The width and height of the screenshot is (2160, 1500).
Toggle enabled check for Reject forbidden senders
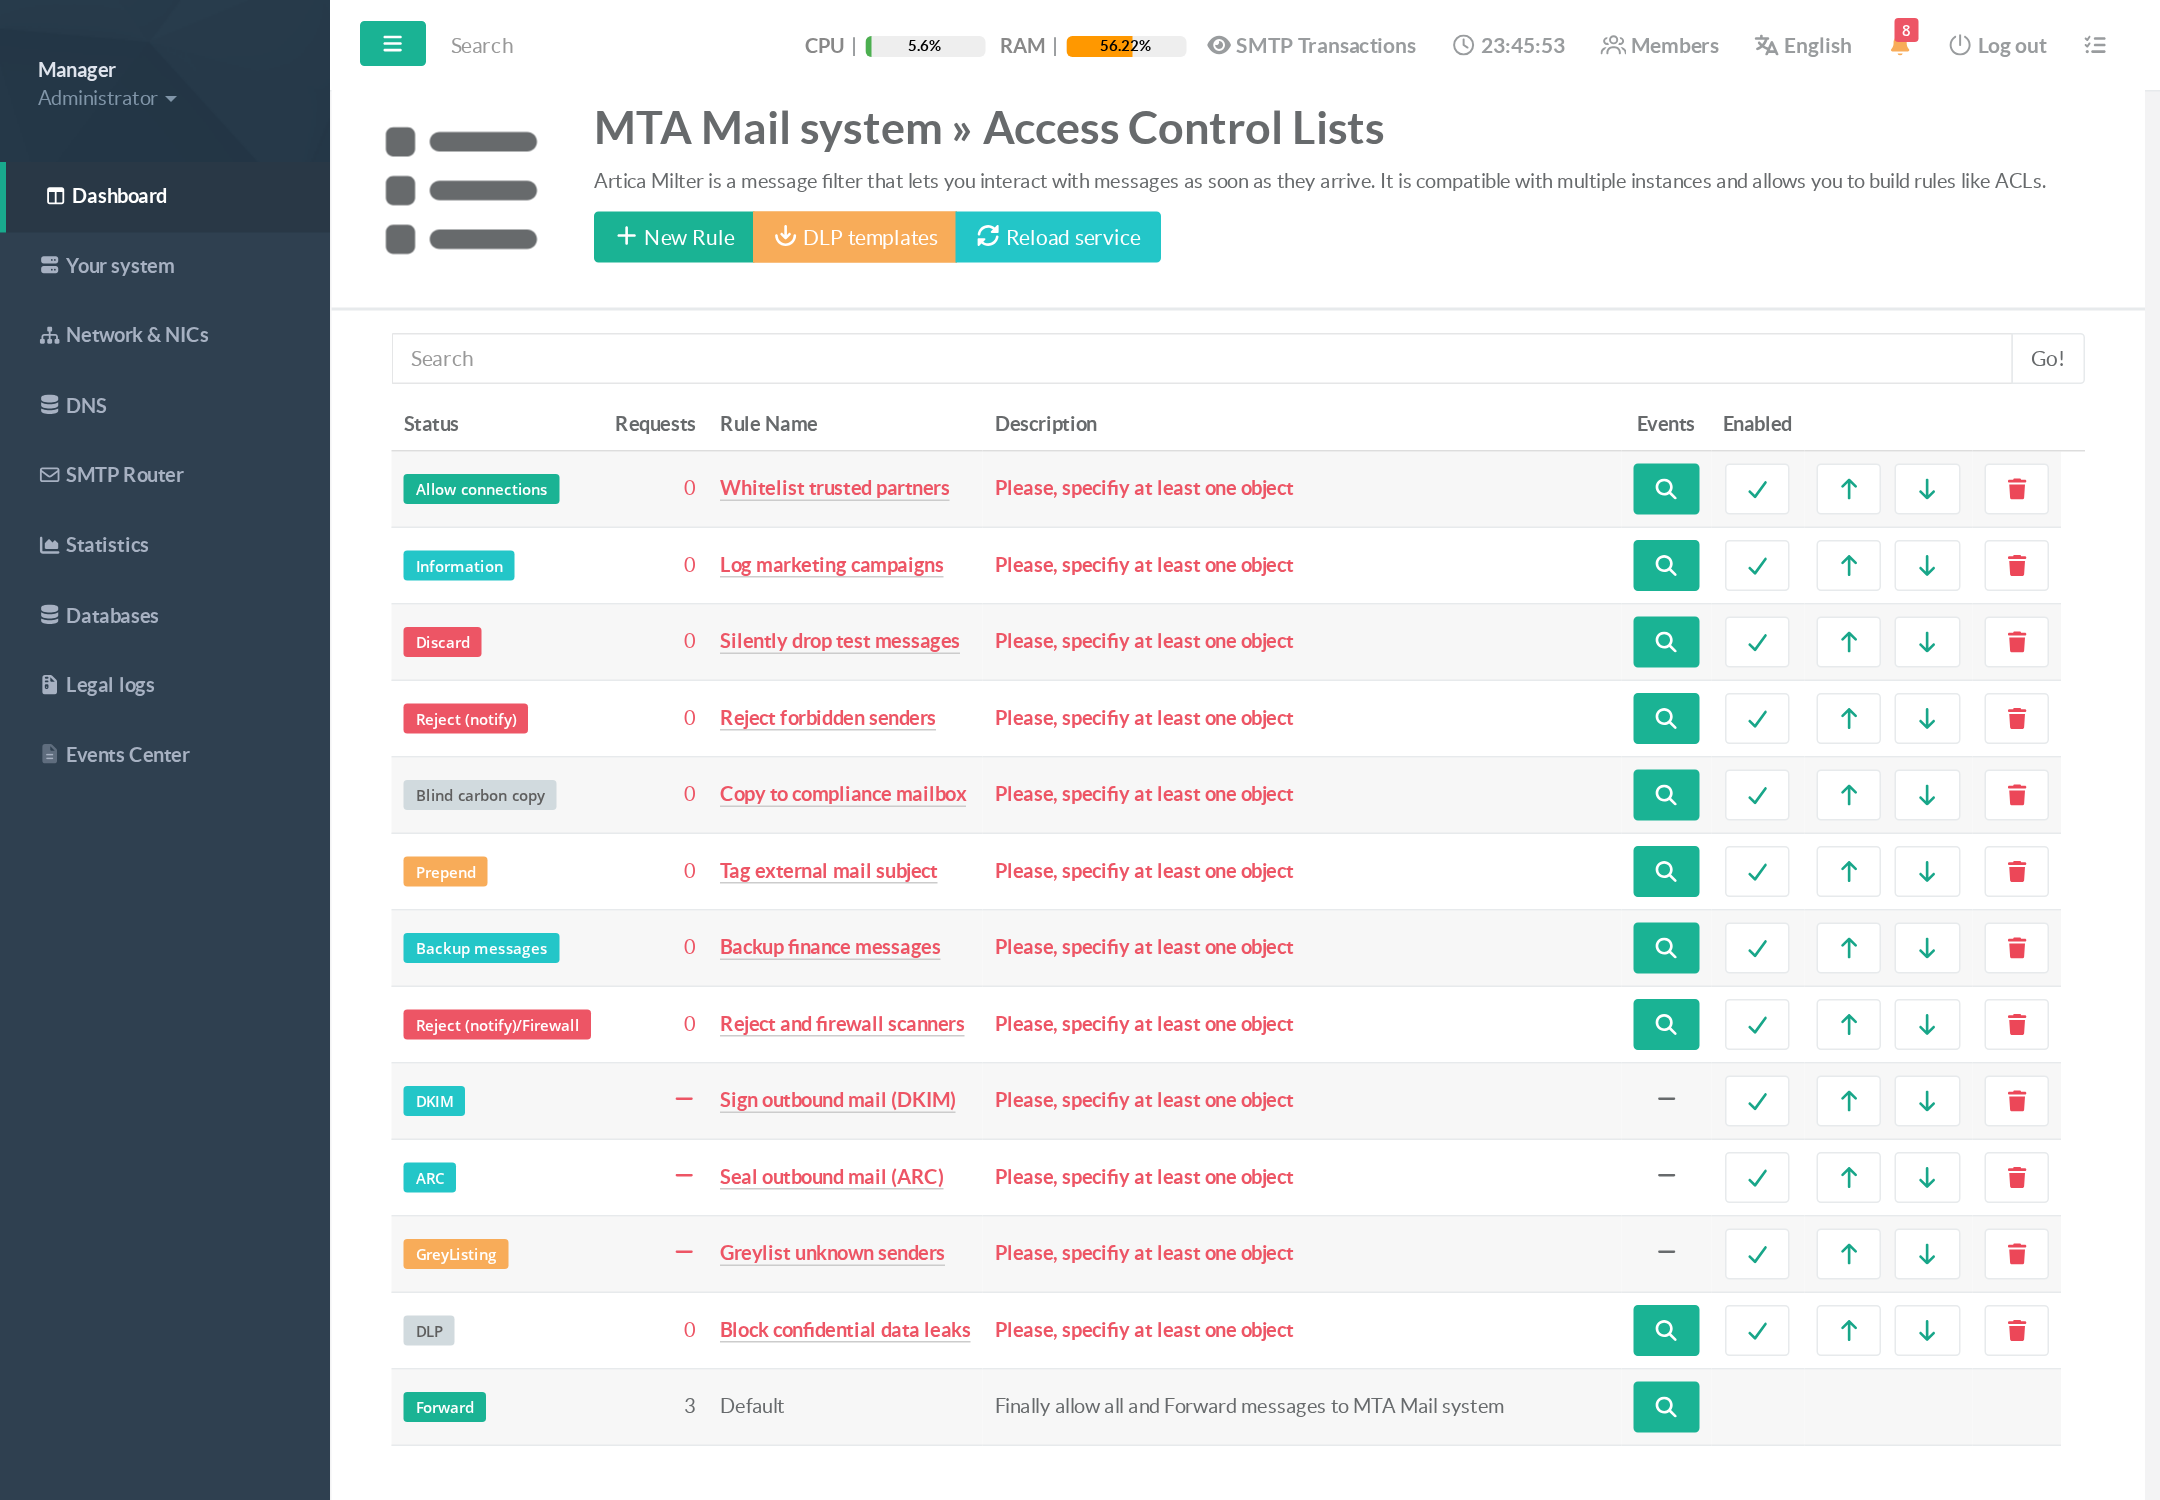1757,719
